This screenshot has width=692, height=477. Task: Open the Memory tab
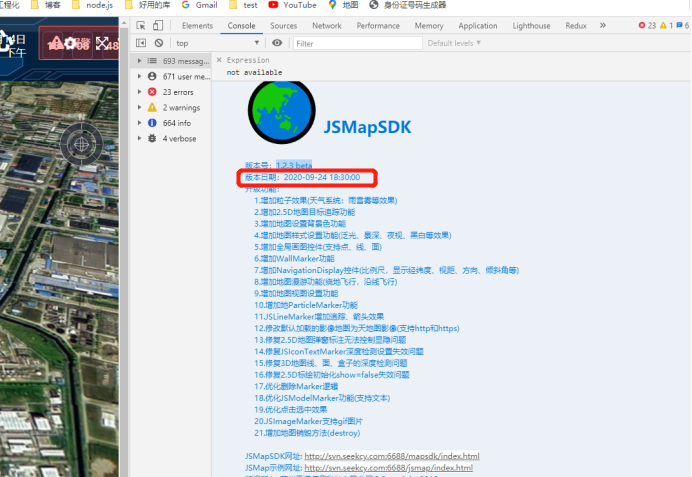coord(429,26)
